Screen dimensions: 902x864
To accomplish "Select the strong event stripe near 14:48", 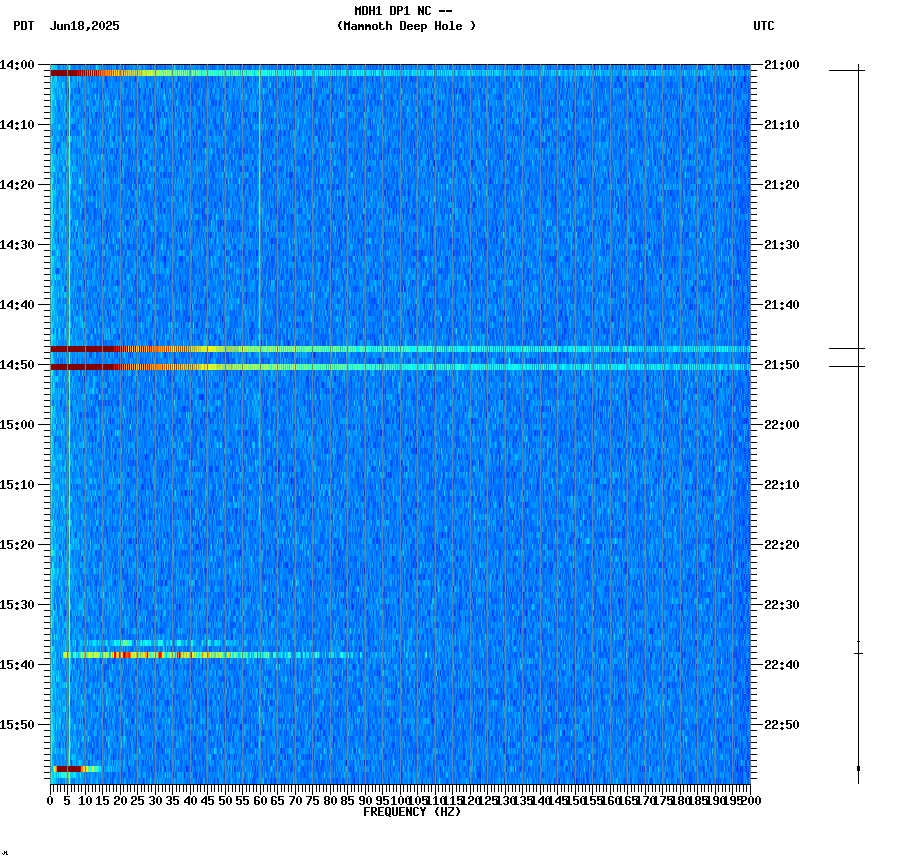I will click(x=150, y=348).
